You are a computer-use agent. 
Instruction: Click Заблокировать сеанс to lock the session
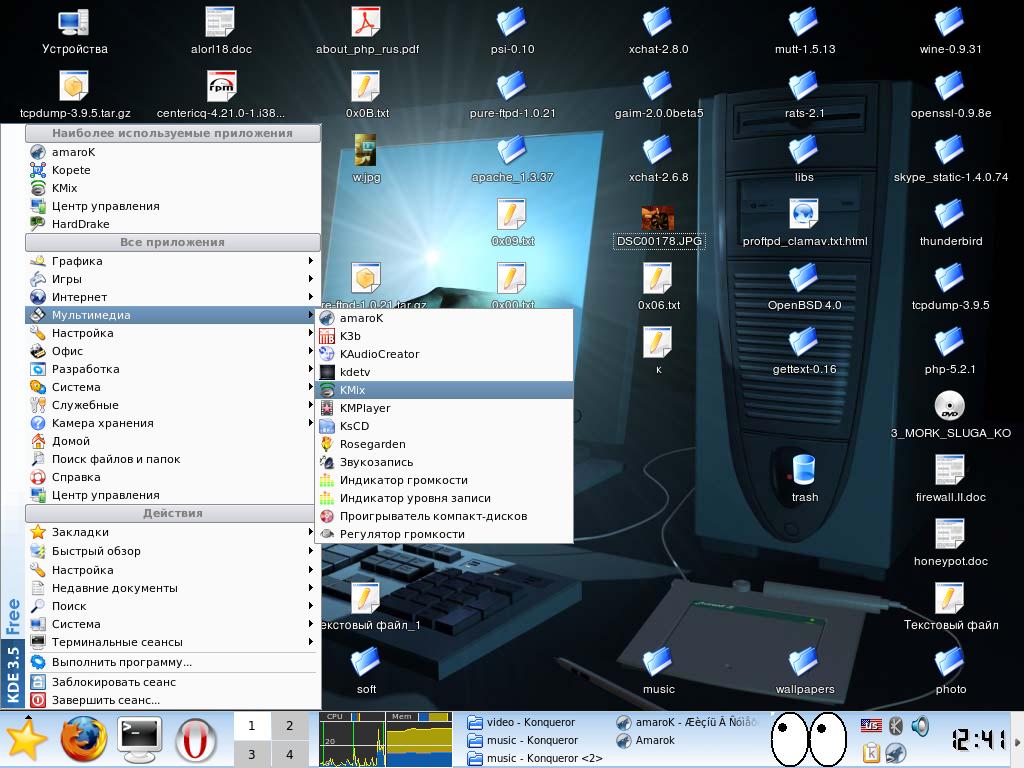click(x=172, y=682)
